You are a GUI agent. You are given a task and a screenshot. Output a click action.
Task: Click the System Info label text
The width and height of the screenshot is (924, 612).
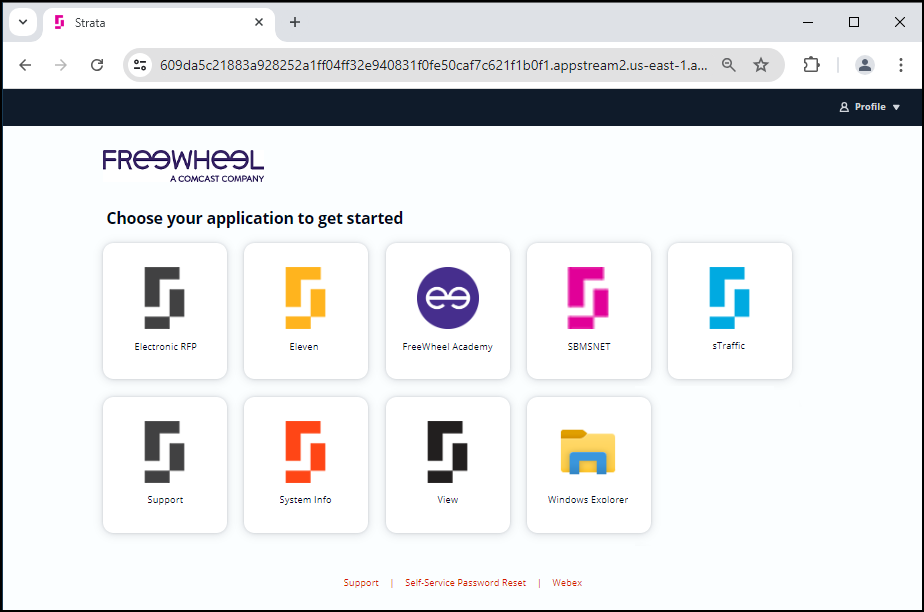pos(305,499)
